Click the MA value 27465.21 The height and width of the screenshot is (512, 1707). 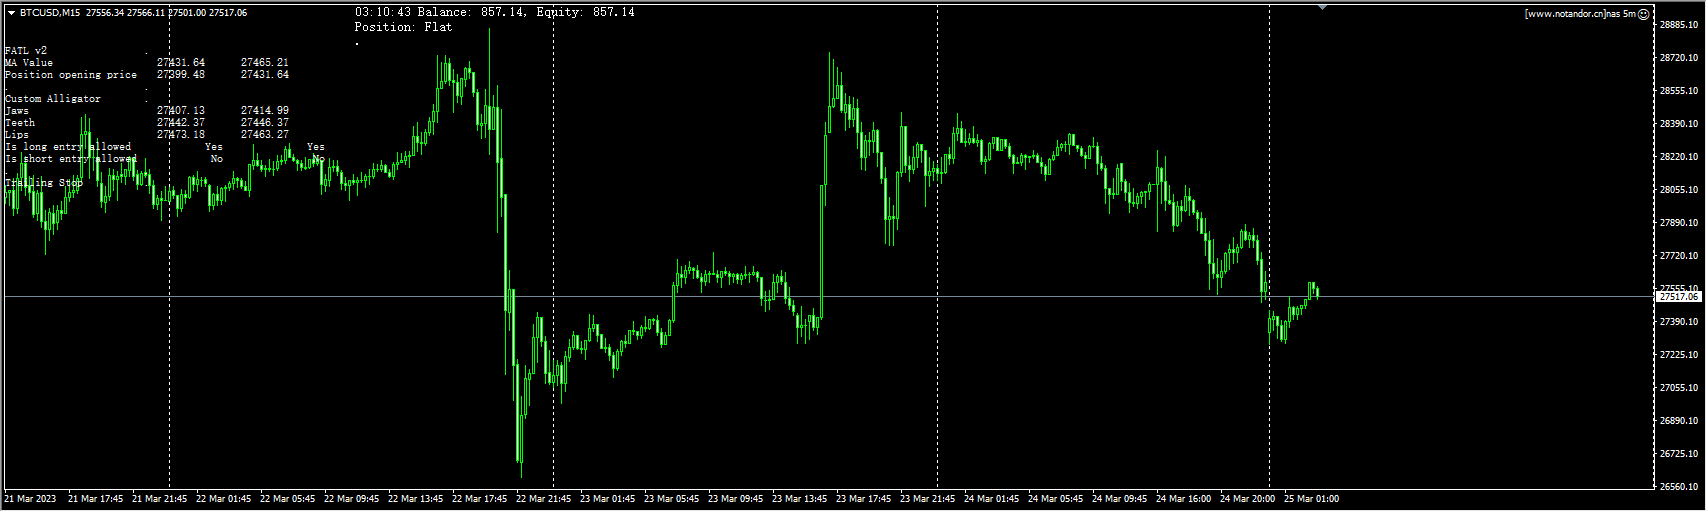(265, 62)
